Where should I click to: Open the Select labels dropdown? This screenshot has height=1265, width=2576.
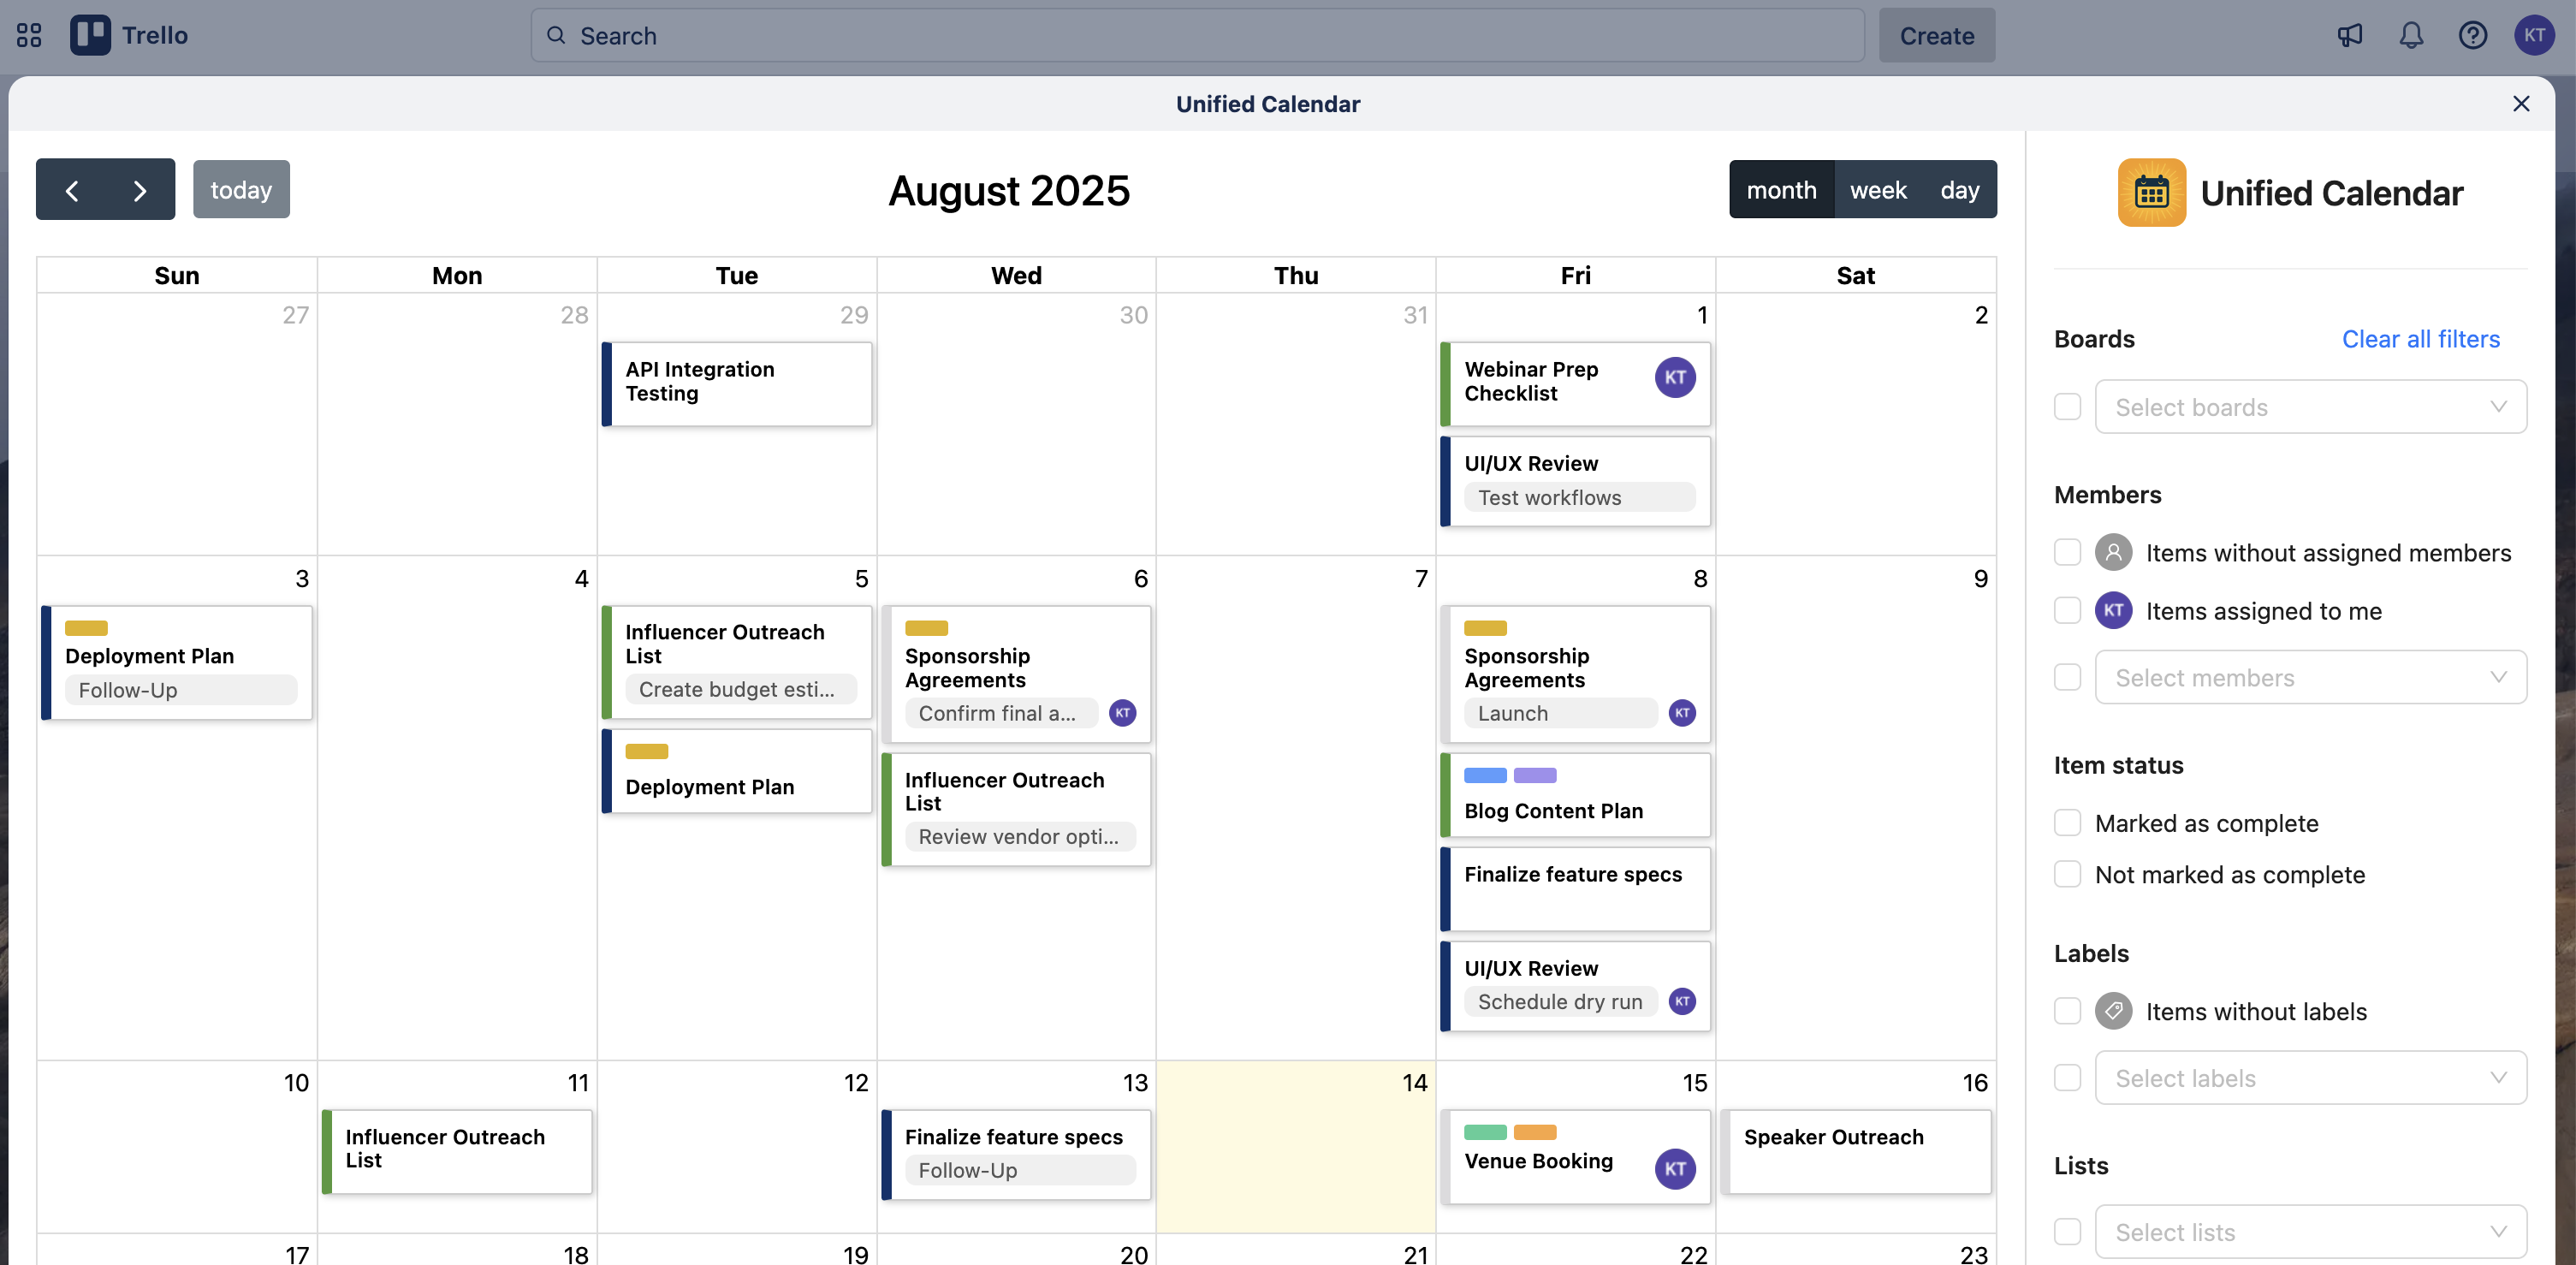coord(2311,1078)
